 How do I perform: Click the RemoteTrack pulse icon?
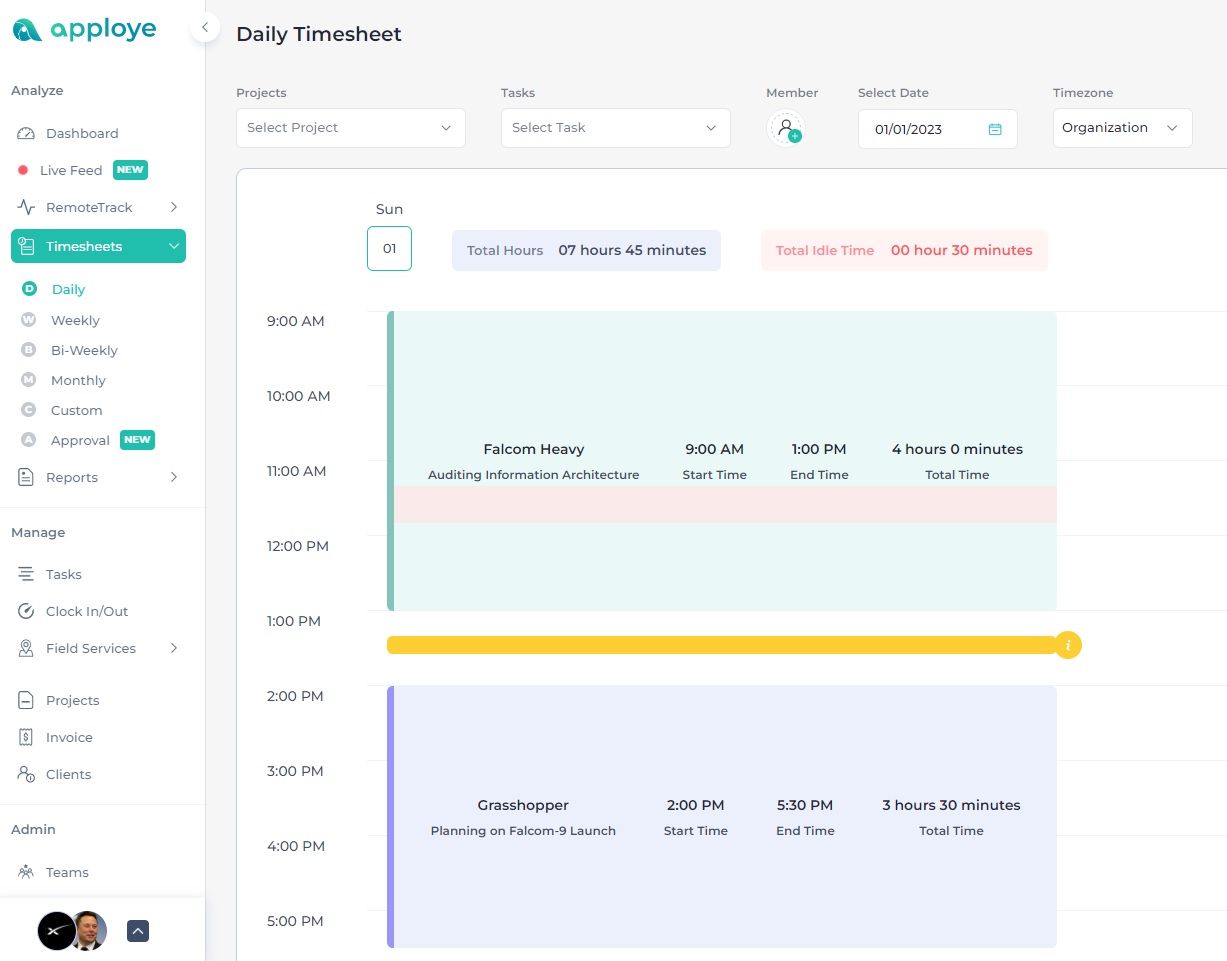point(27,207)
